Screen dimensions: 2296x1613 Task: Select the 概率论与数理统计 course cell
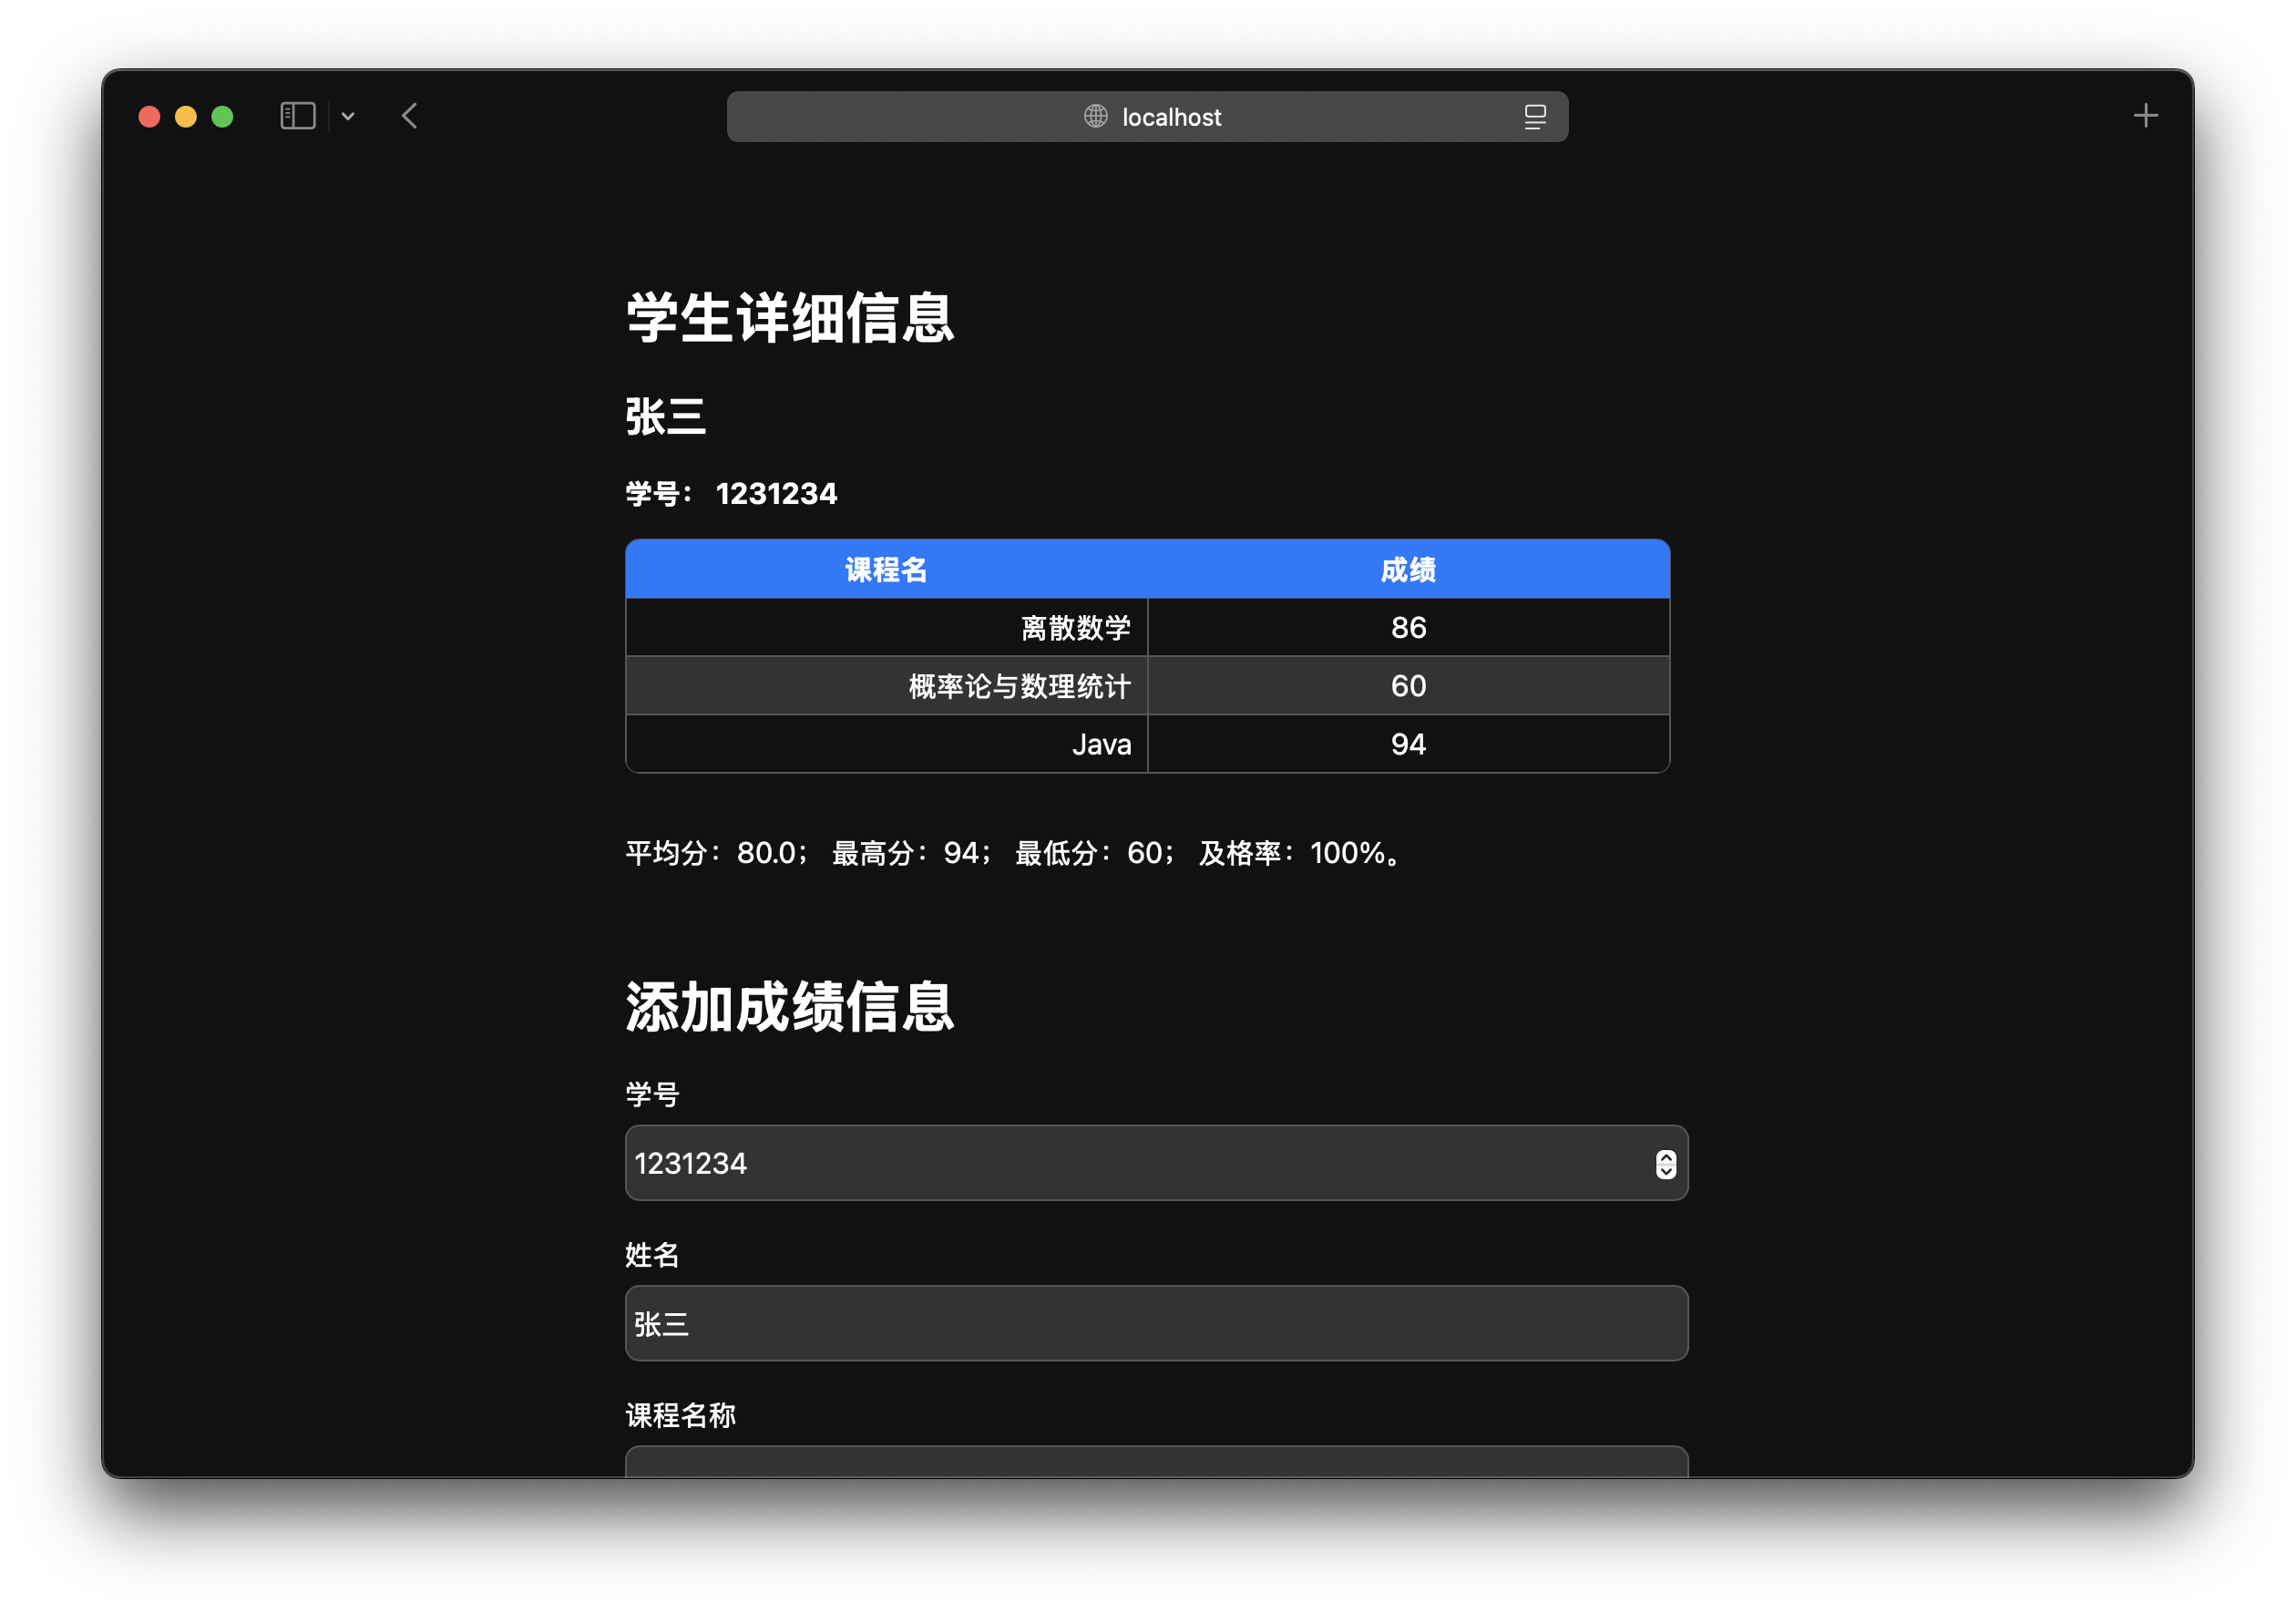coord(886,686)
